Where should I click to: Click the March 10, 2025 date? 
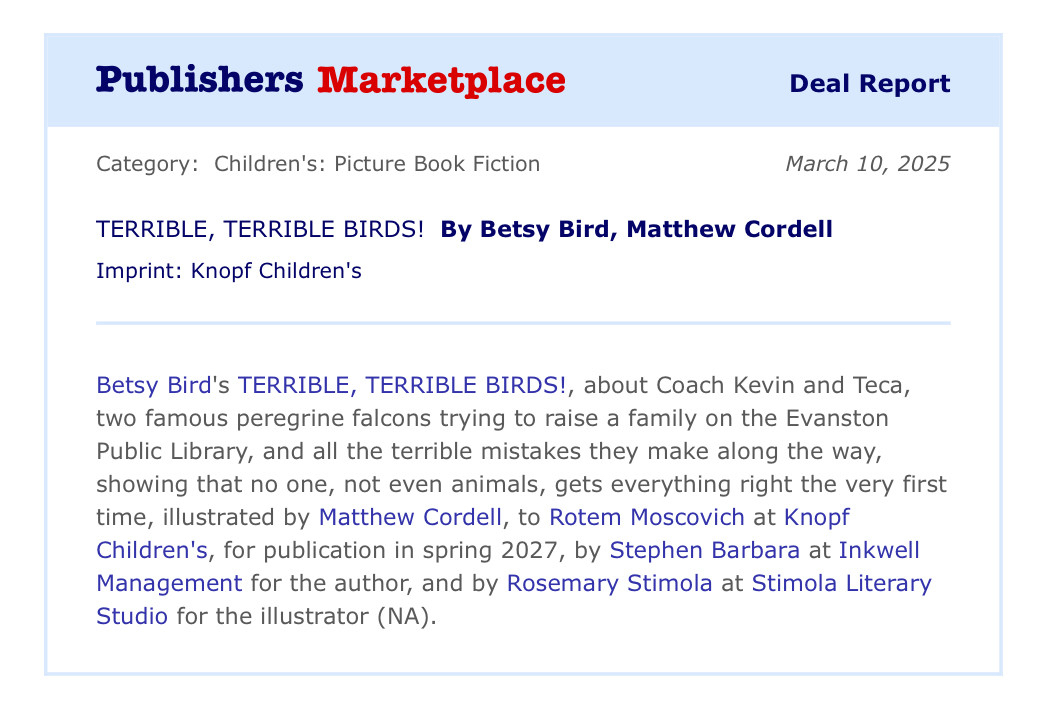point(867,164)
